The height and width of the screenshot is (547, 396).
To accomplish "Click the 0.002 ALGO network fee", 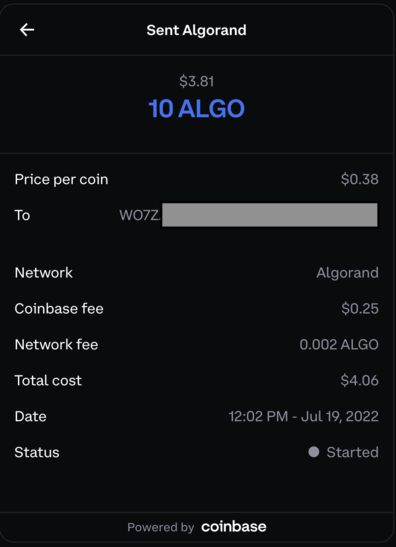I will coord(339,345).
